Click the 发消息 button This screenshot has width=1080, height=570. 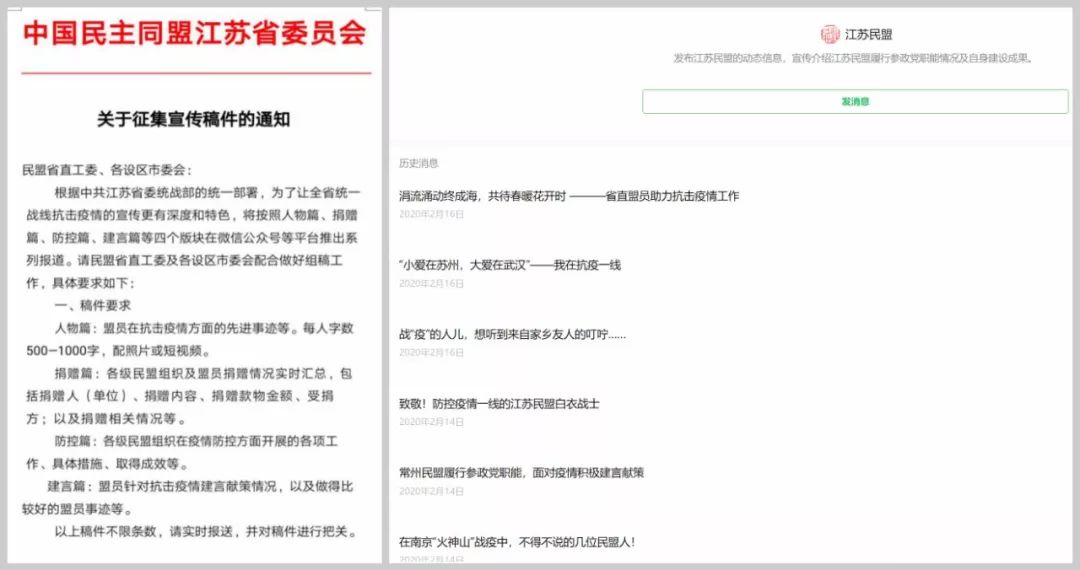coord(855,102)
